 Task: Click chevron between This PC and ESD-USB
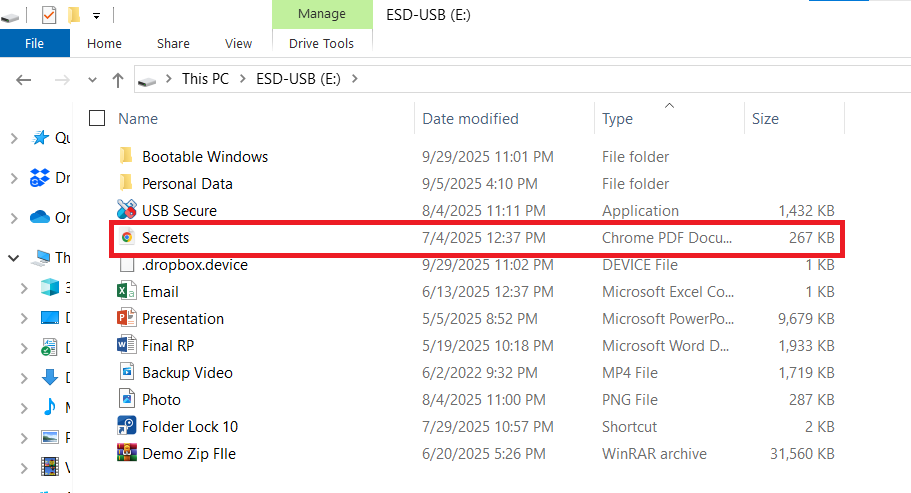pyautogui.click(x=243, y=78)
